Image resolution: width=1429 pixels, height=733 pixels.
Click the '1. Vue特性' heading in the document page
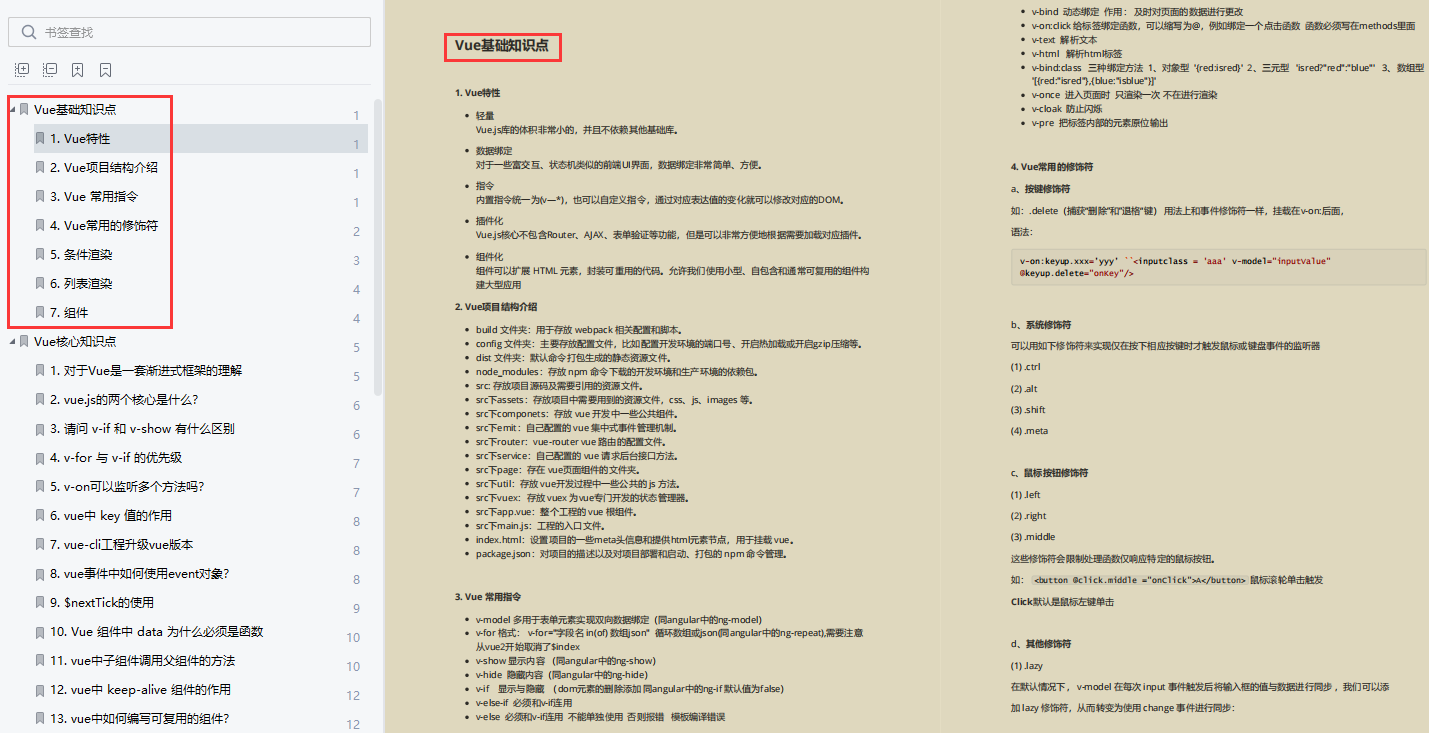coord(477,93)
